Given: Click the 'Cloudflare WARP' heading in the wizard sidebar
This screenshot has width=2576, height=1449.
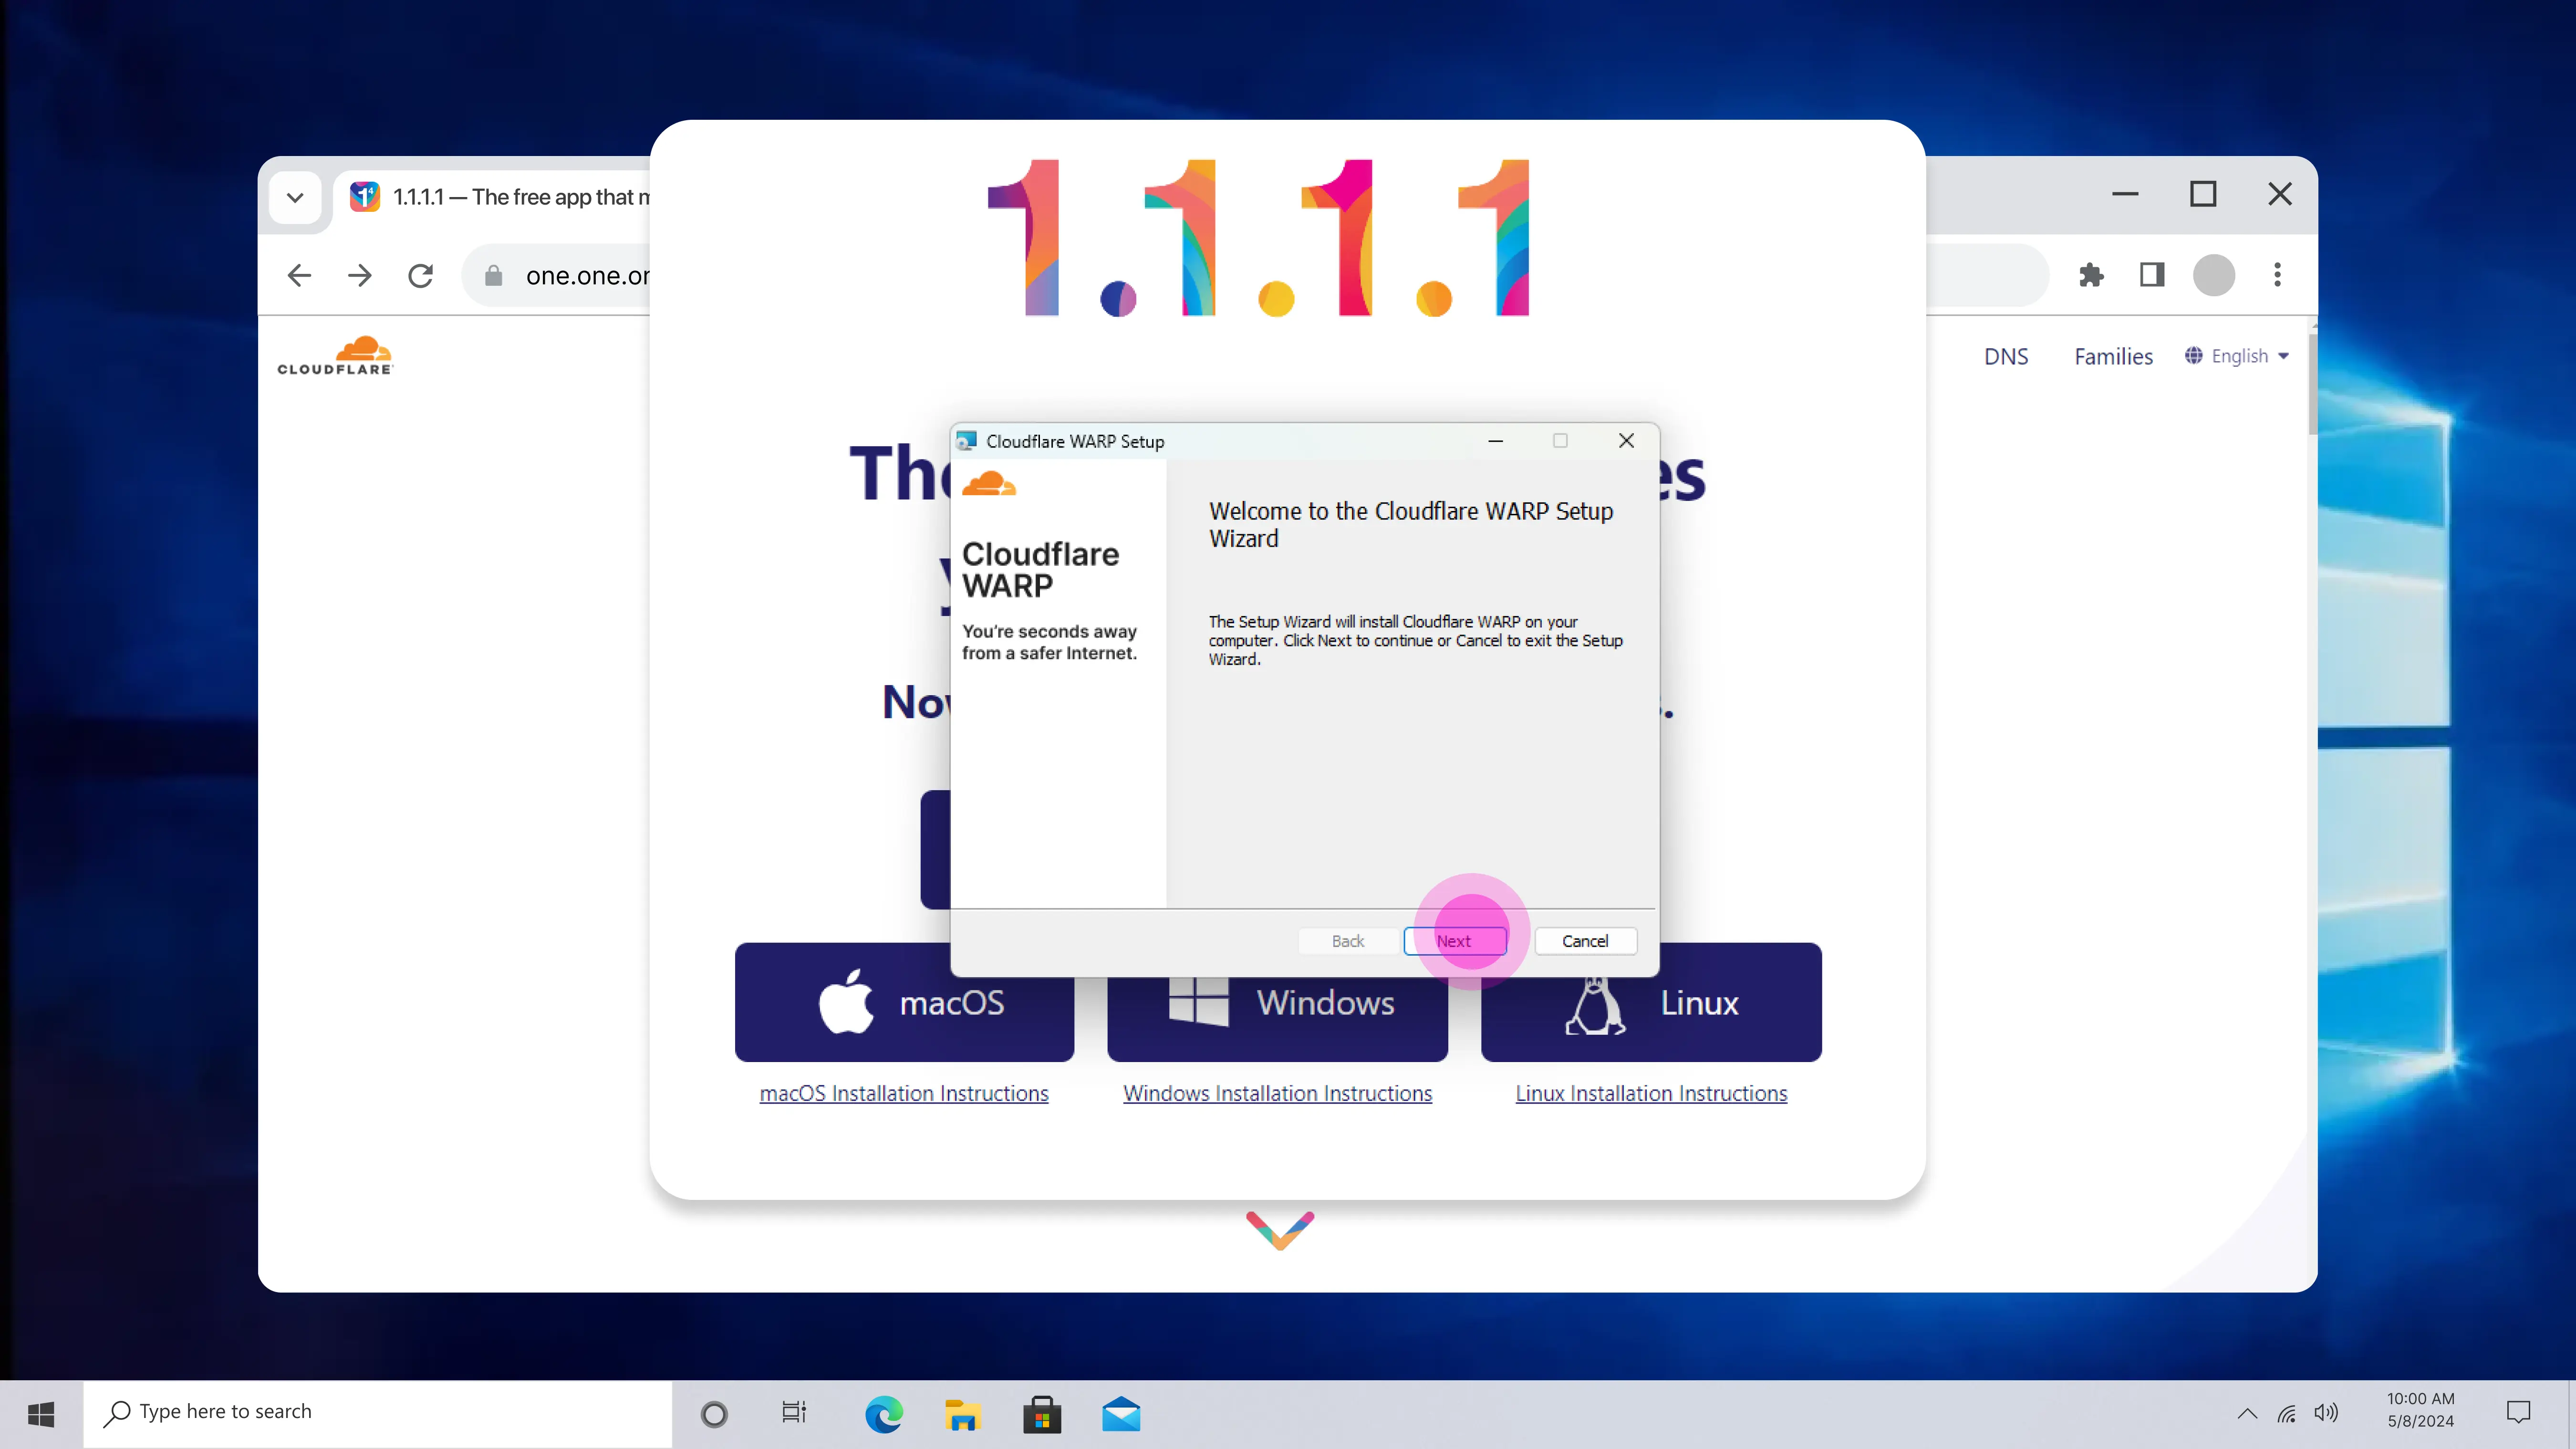Looking at the screenshot, I should point(1040,569).
